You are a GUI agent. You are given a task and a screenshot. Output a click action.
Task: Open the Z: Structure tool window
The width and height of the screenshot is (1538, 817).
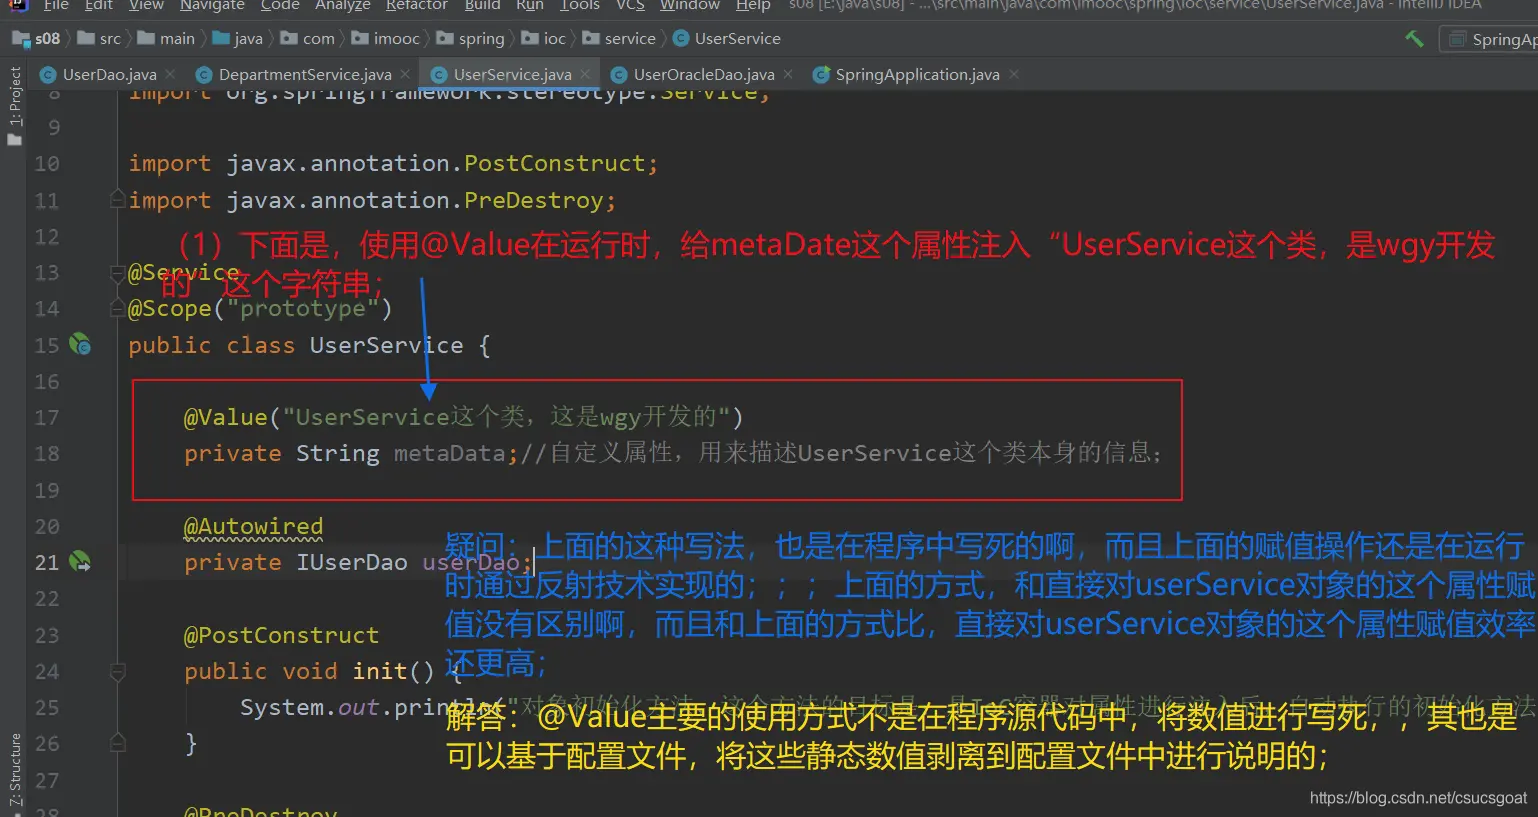[x=14, y=770]
